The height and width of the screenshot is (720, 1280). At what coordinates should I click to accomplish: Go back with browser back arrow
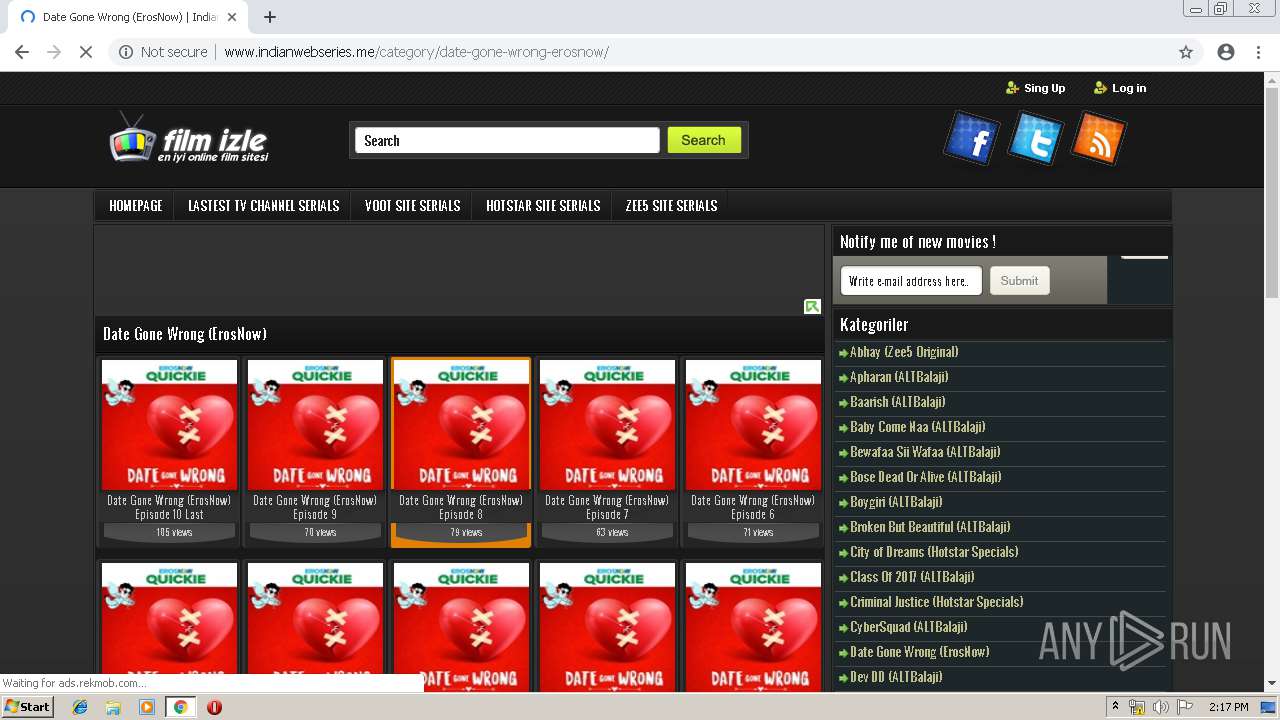tap(22, 52)
